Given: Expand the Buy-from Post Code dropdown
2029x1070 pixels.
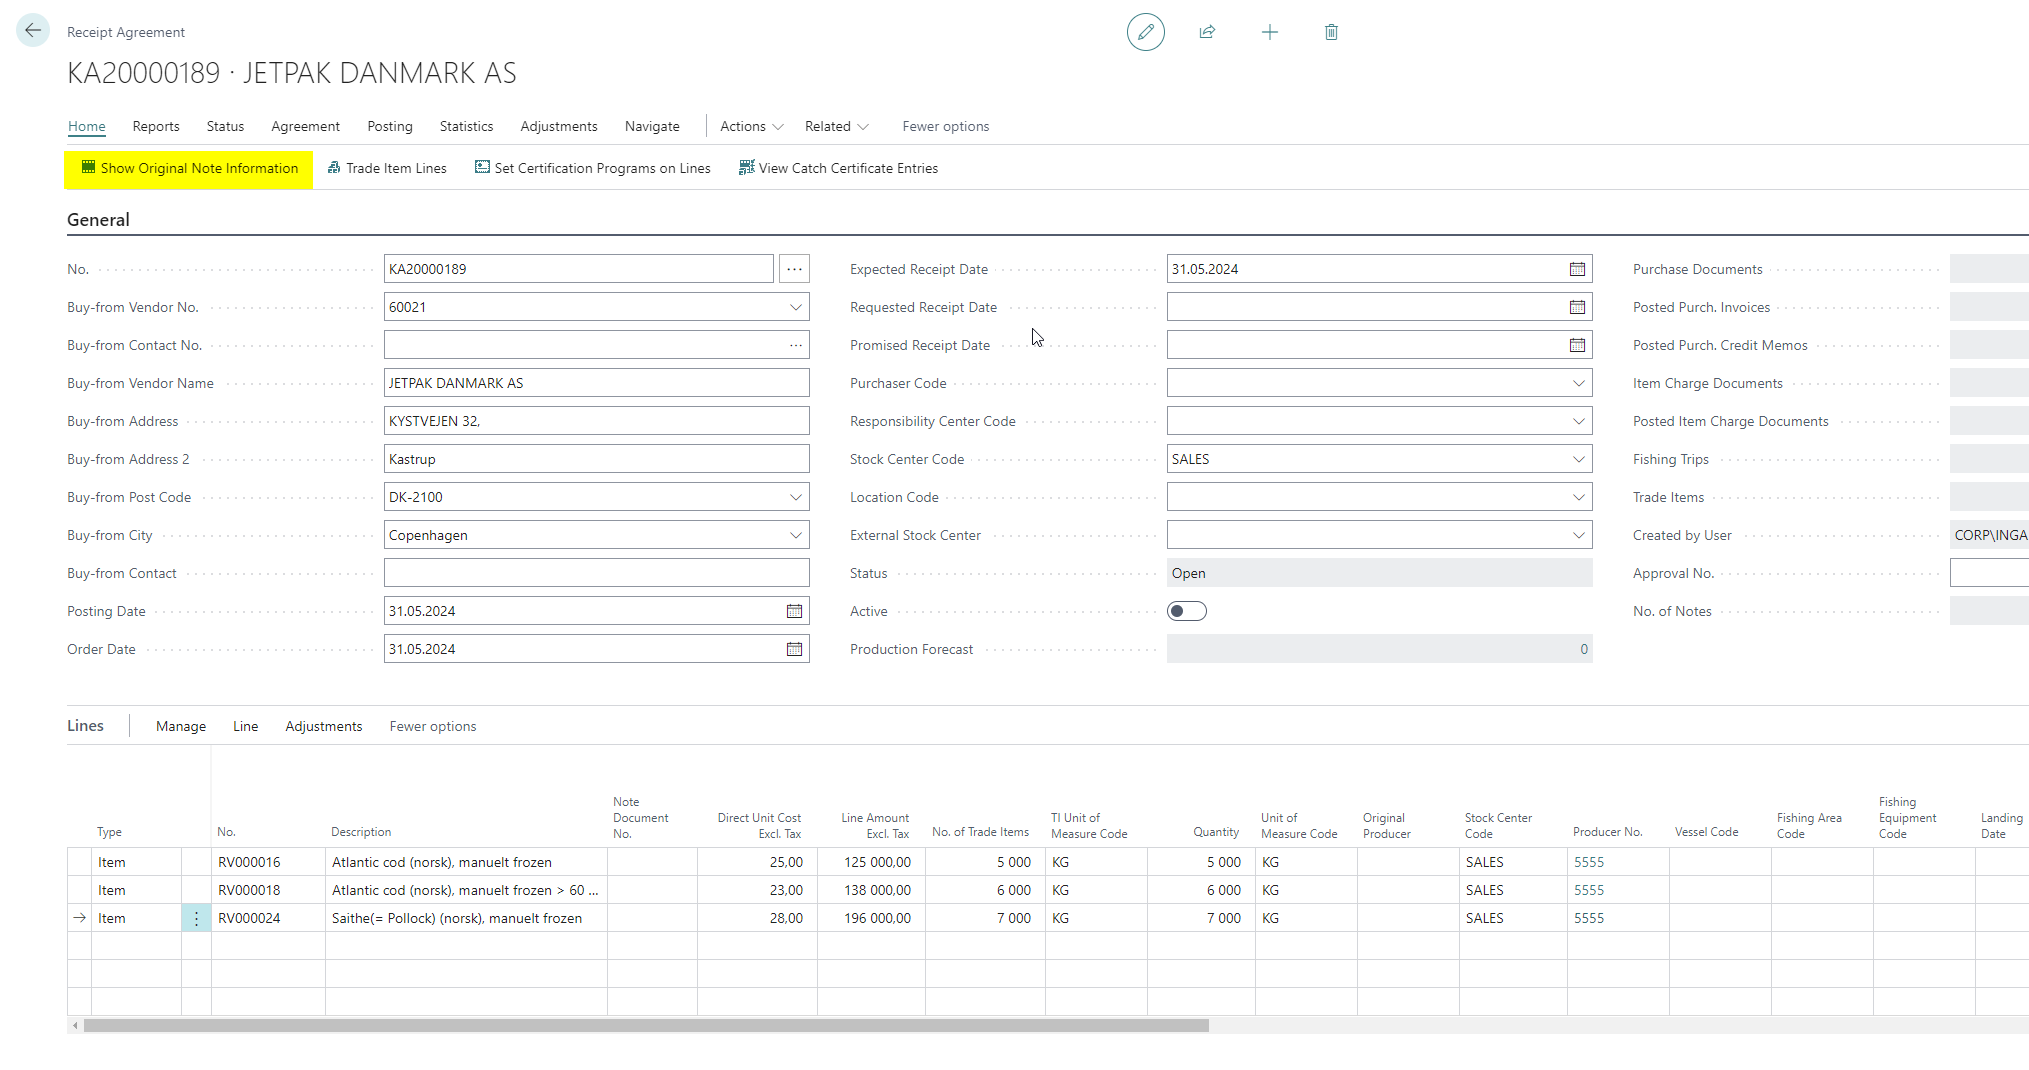Looking at the screenshot, I should [x=796, y=497].
